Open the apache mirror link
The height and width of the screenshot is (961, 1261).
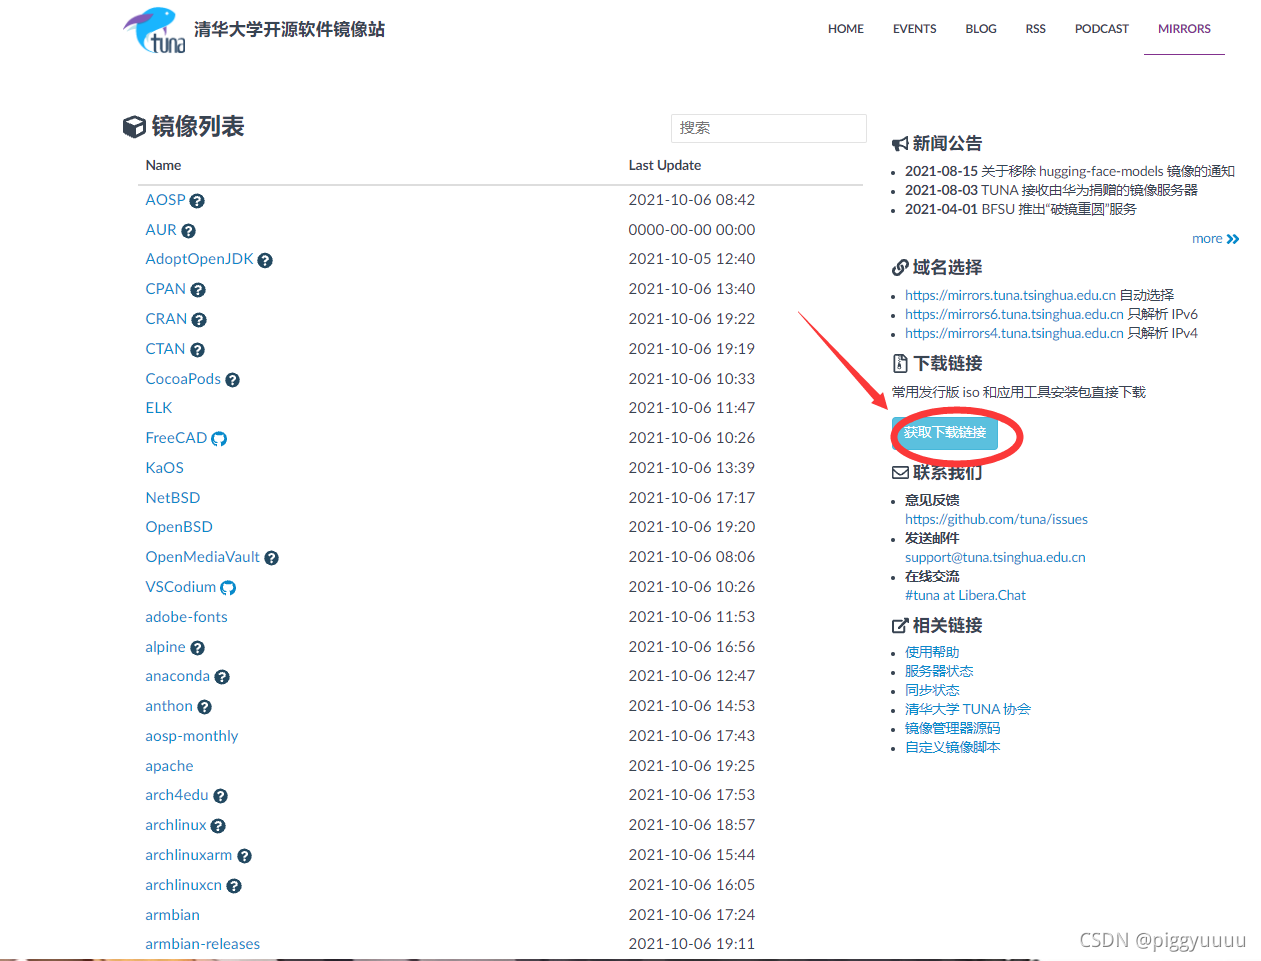click(169, 766)
